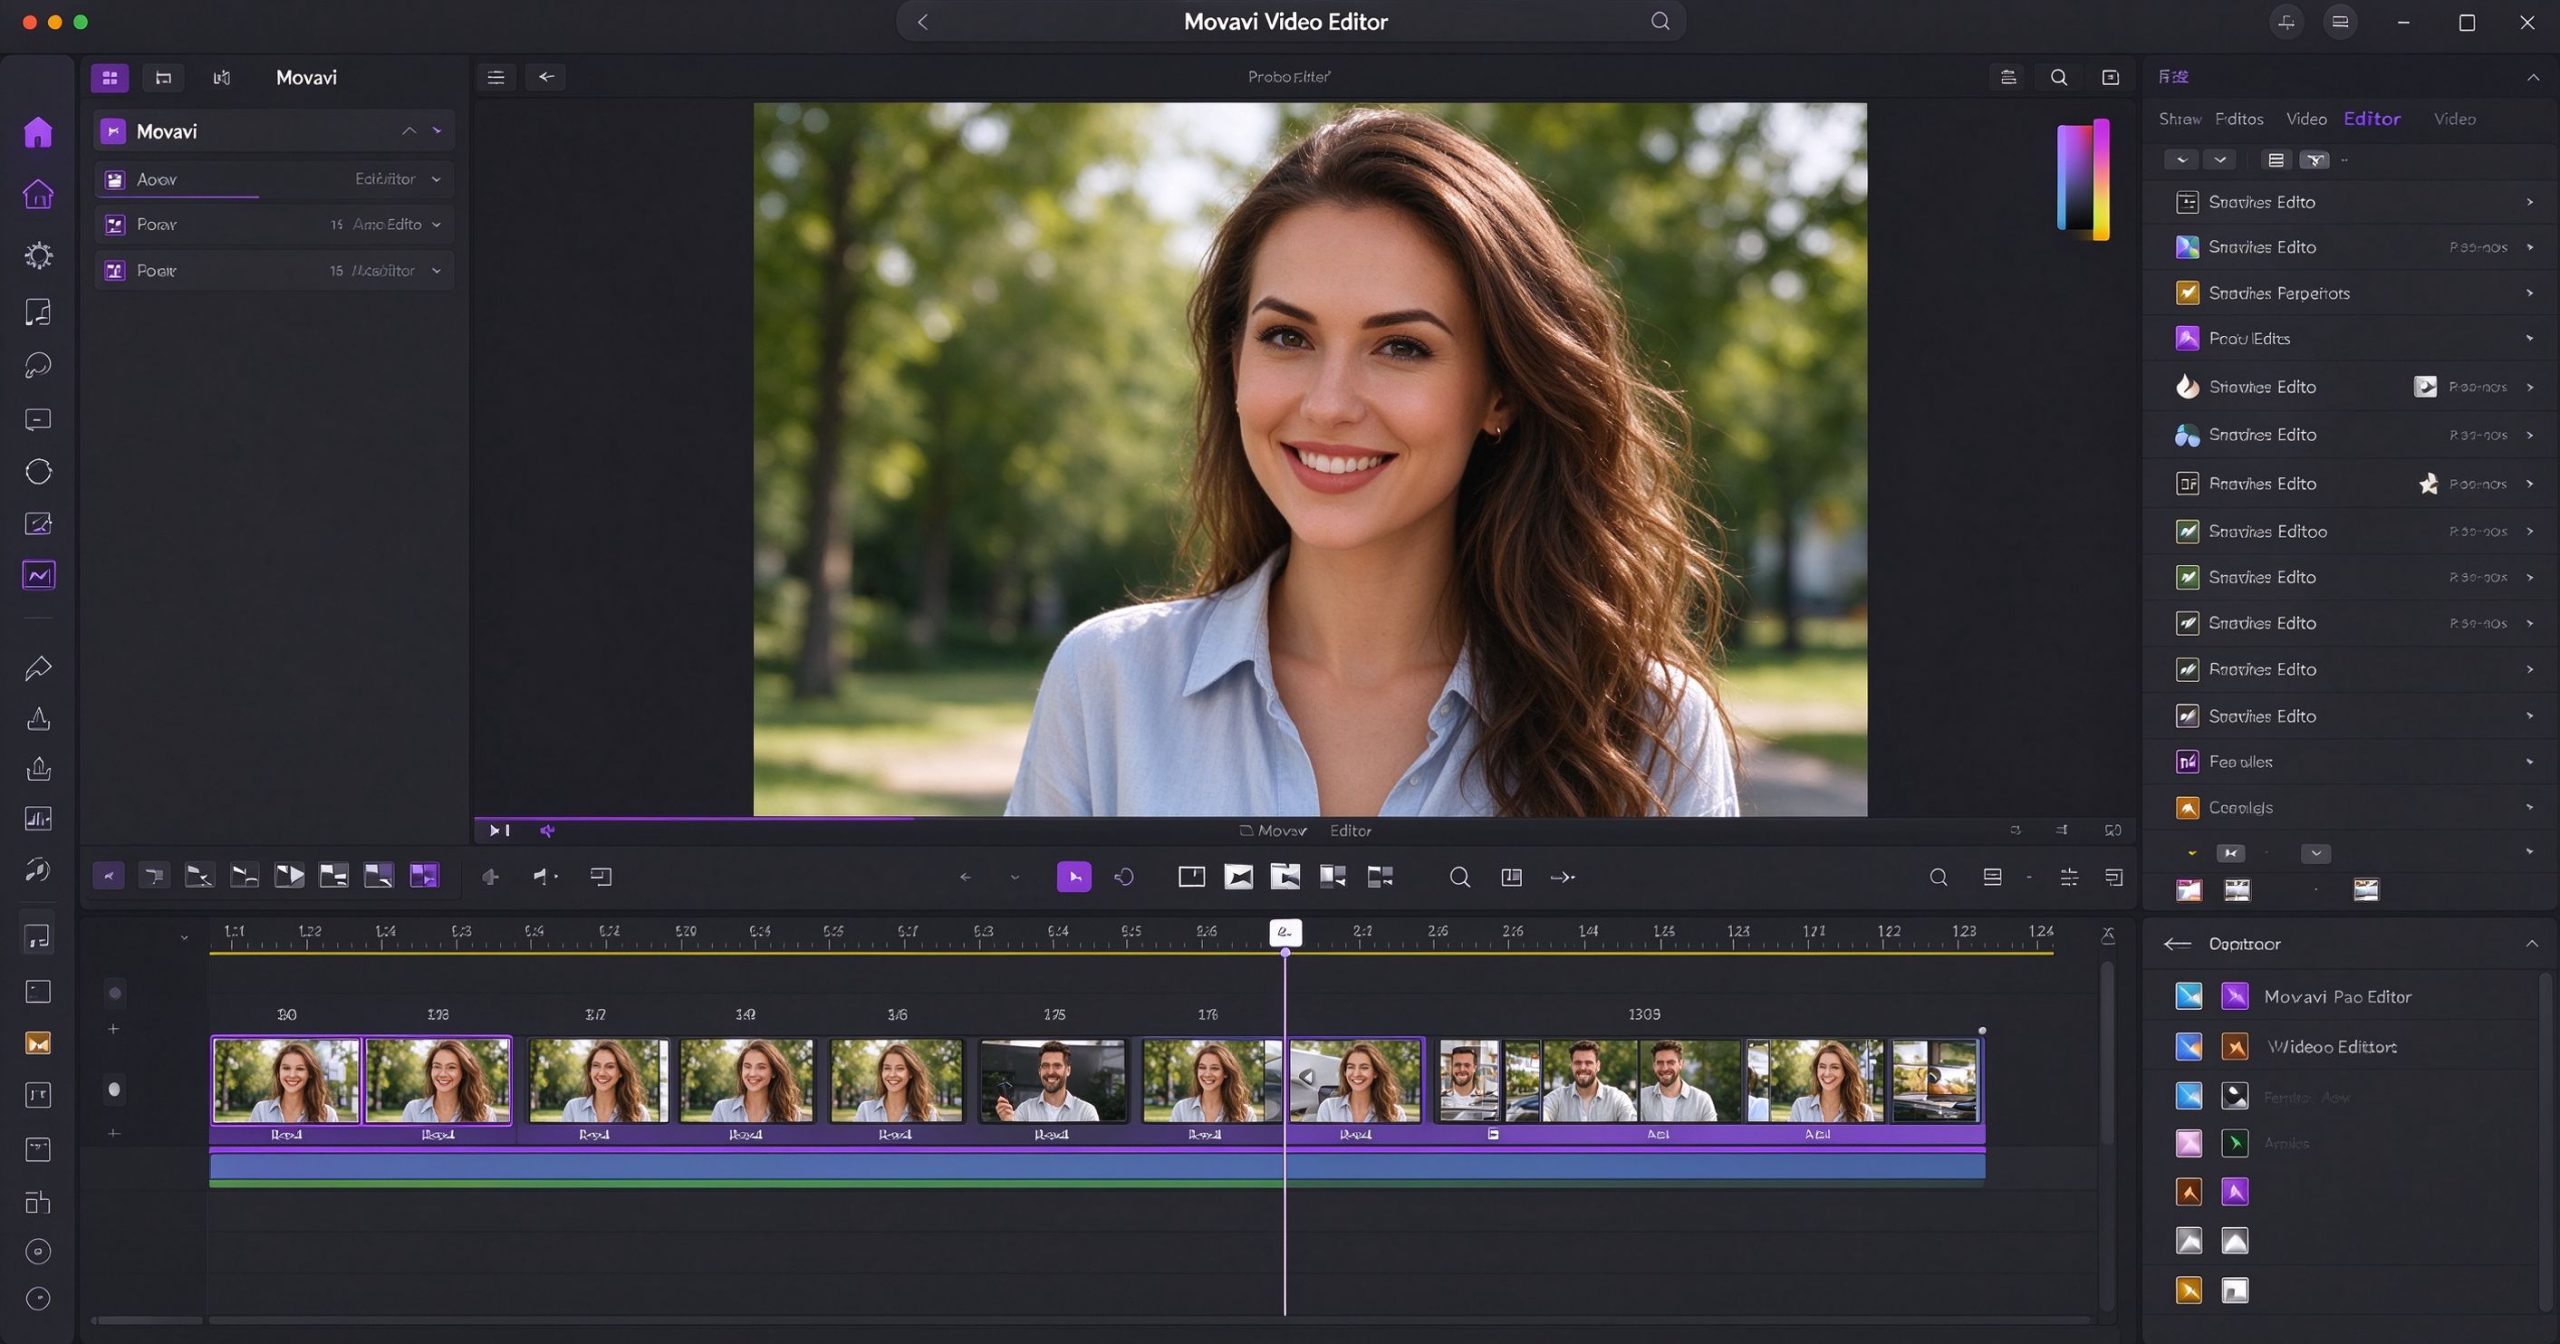The image size is (2560, 1344).
Task: Click the filled home icon in left sidebar
Action: click(38, 132)
